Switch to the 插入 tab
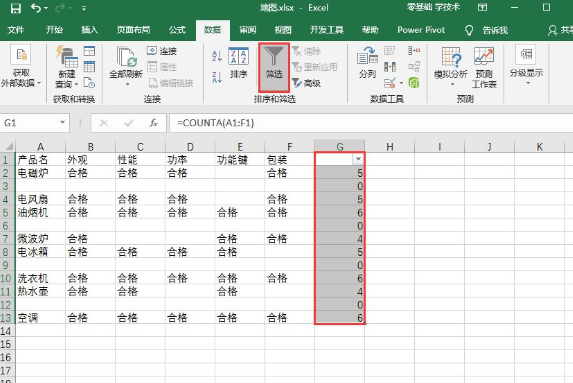The image size is (573, 383). click(90, 30)
